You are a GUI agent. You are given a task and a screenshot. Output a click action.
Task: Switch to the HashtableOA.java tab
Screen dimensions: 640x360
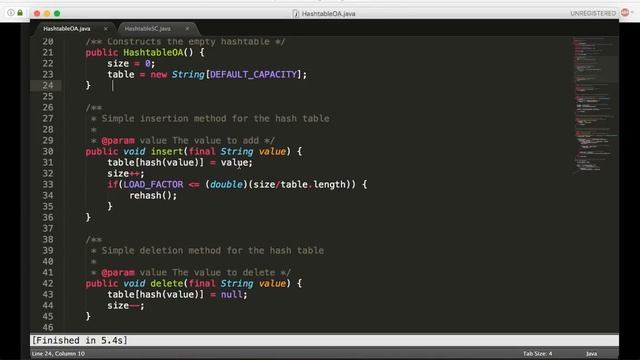[67, 29]
